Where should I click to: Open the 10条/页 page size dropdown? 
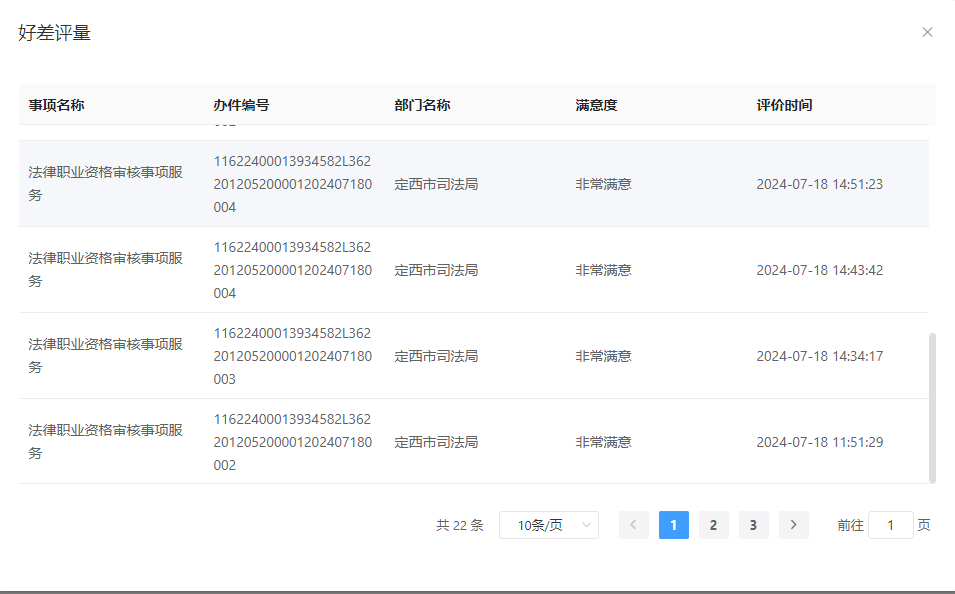pos(548,524)
